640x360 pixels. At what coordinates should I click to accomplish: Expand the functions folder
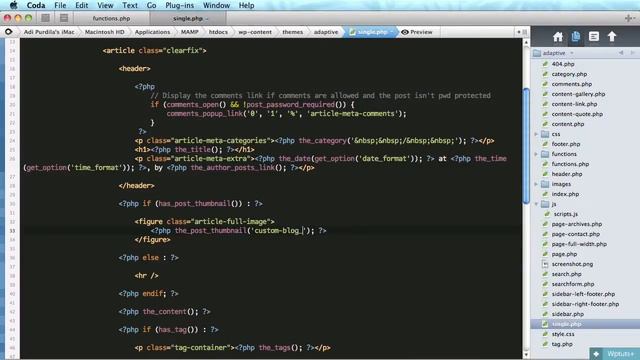coord(536,154)
